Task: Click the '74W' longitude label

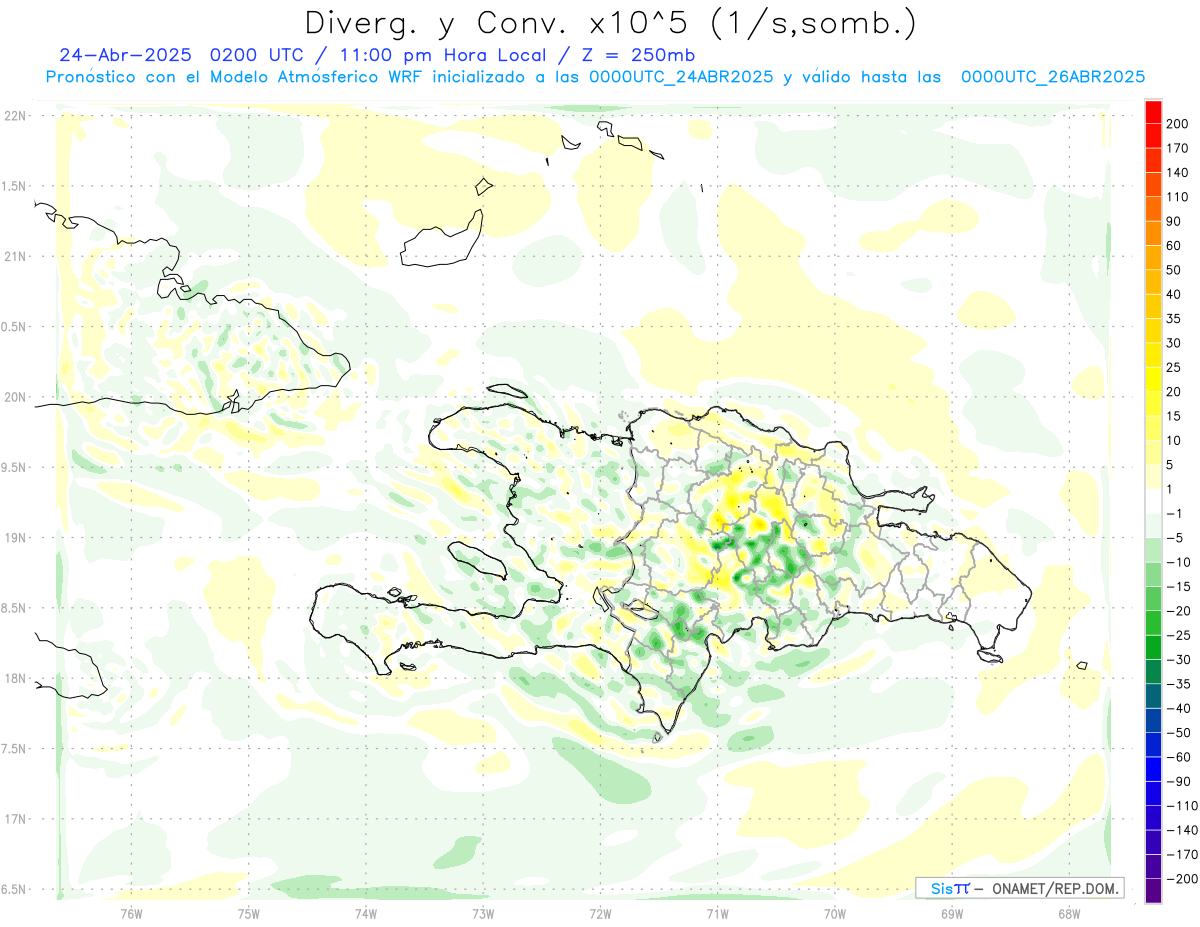Action: (x=366, y=914)
